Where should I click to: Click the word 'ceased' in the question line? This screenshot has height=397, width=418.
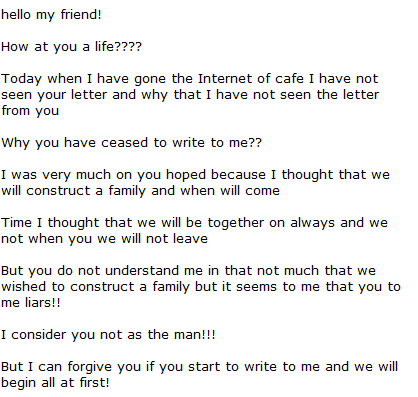coord(124,143)
